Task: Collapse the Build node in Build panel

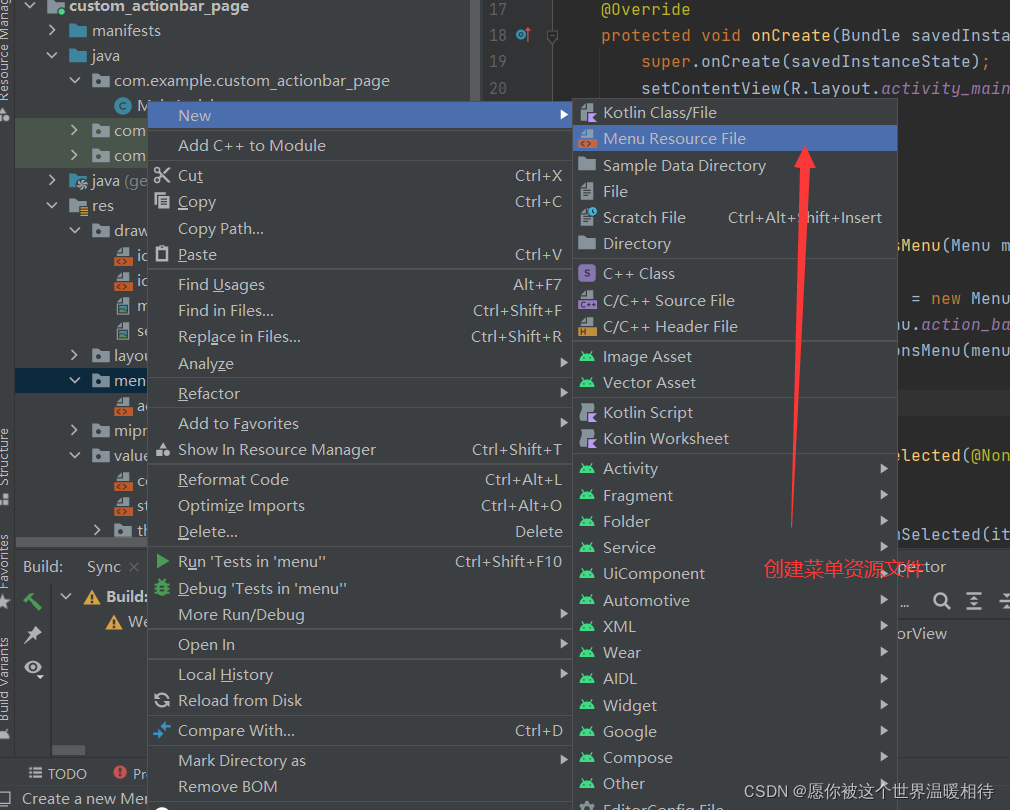Action: point(66,596)
